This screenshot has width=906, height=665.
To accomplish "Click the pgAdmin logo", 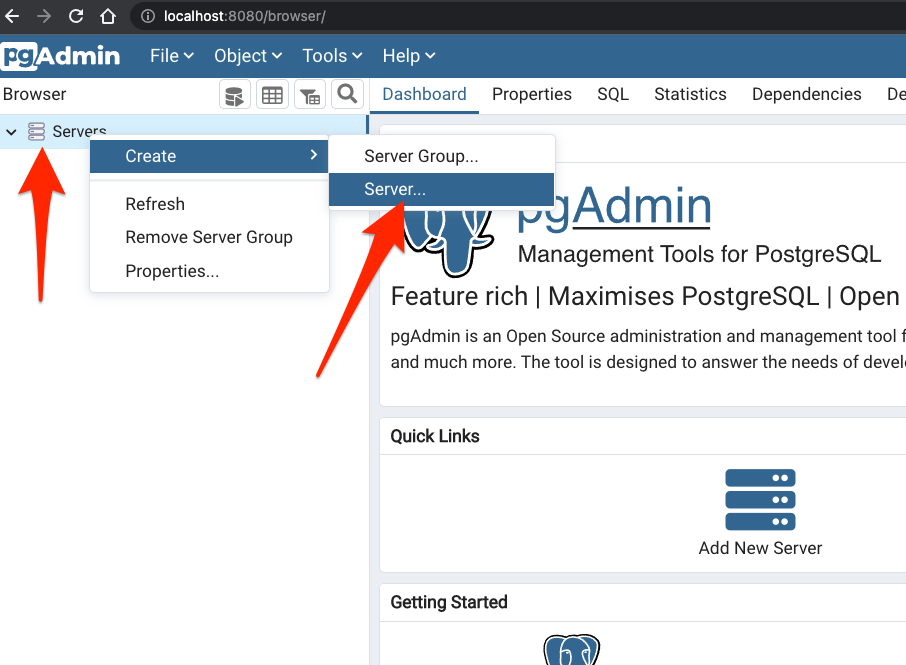I will click(61, 56).
